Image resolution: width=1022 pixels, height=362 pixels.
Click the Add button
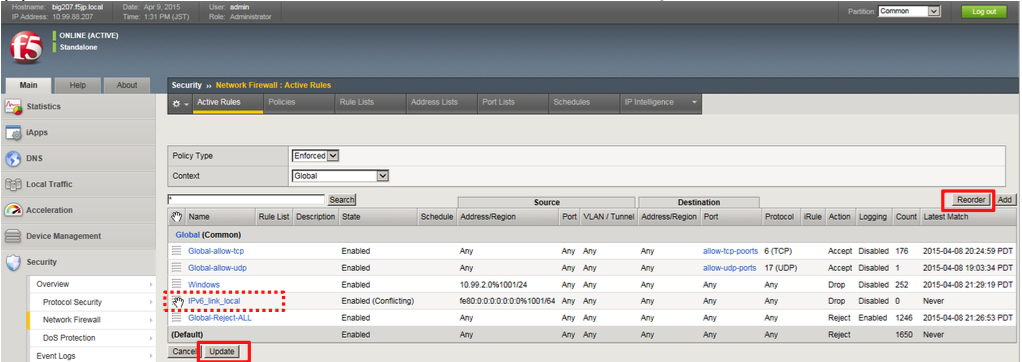1004,200
